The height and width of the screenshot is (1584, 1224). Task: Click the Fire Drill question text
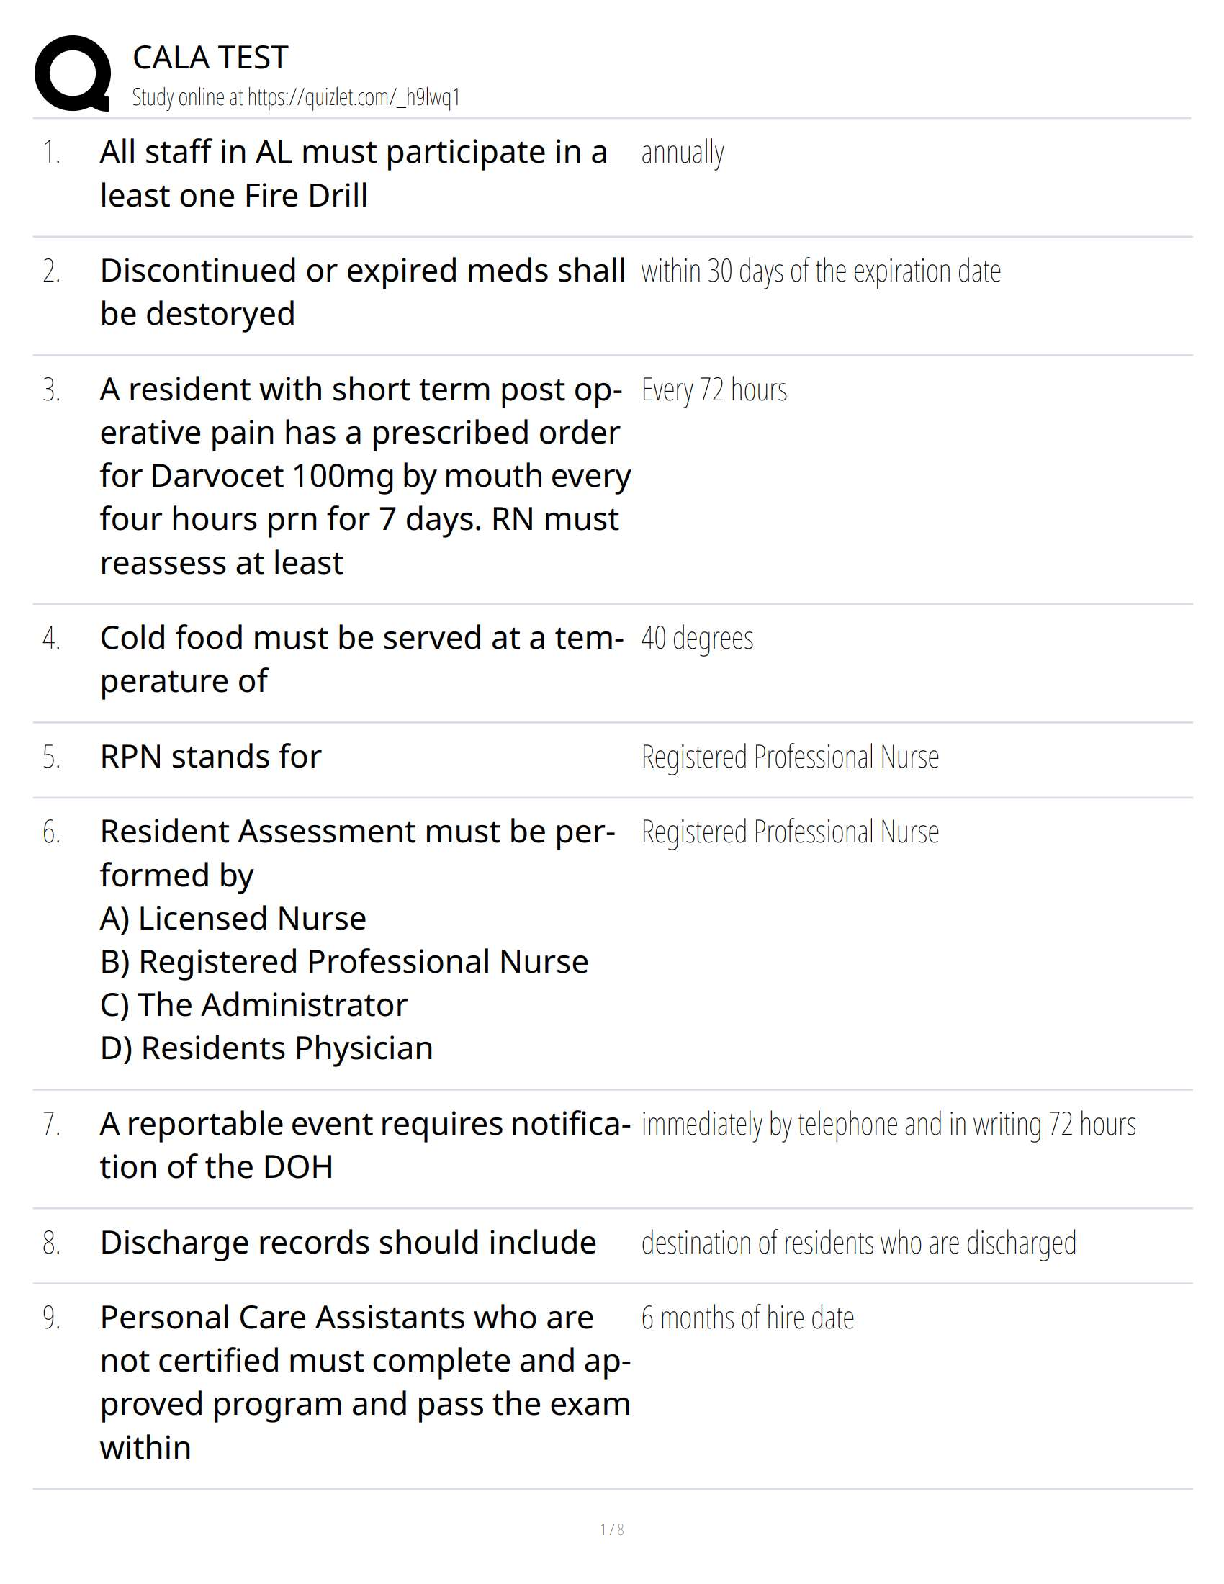(x=353, y=173)
